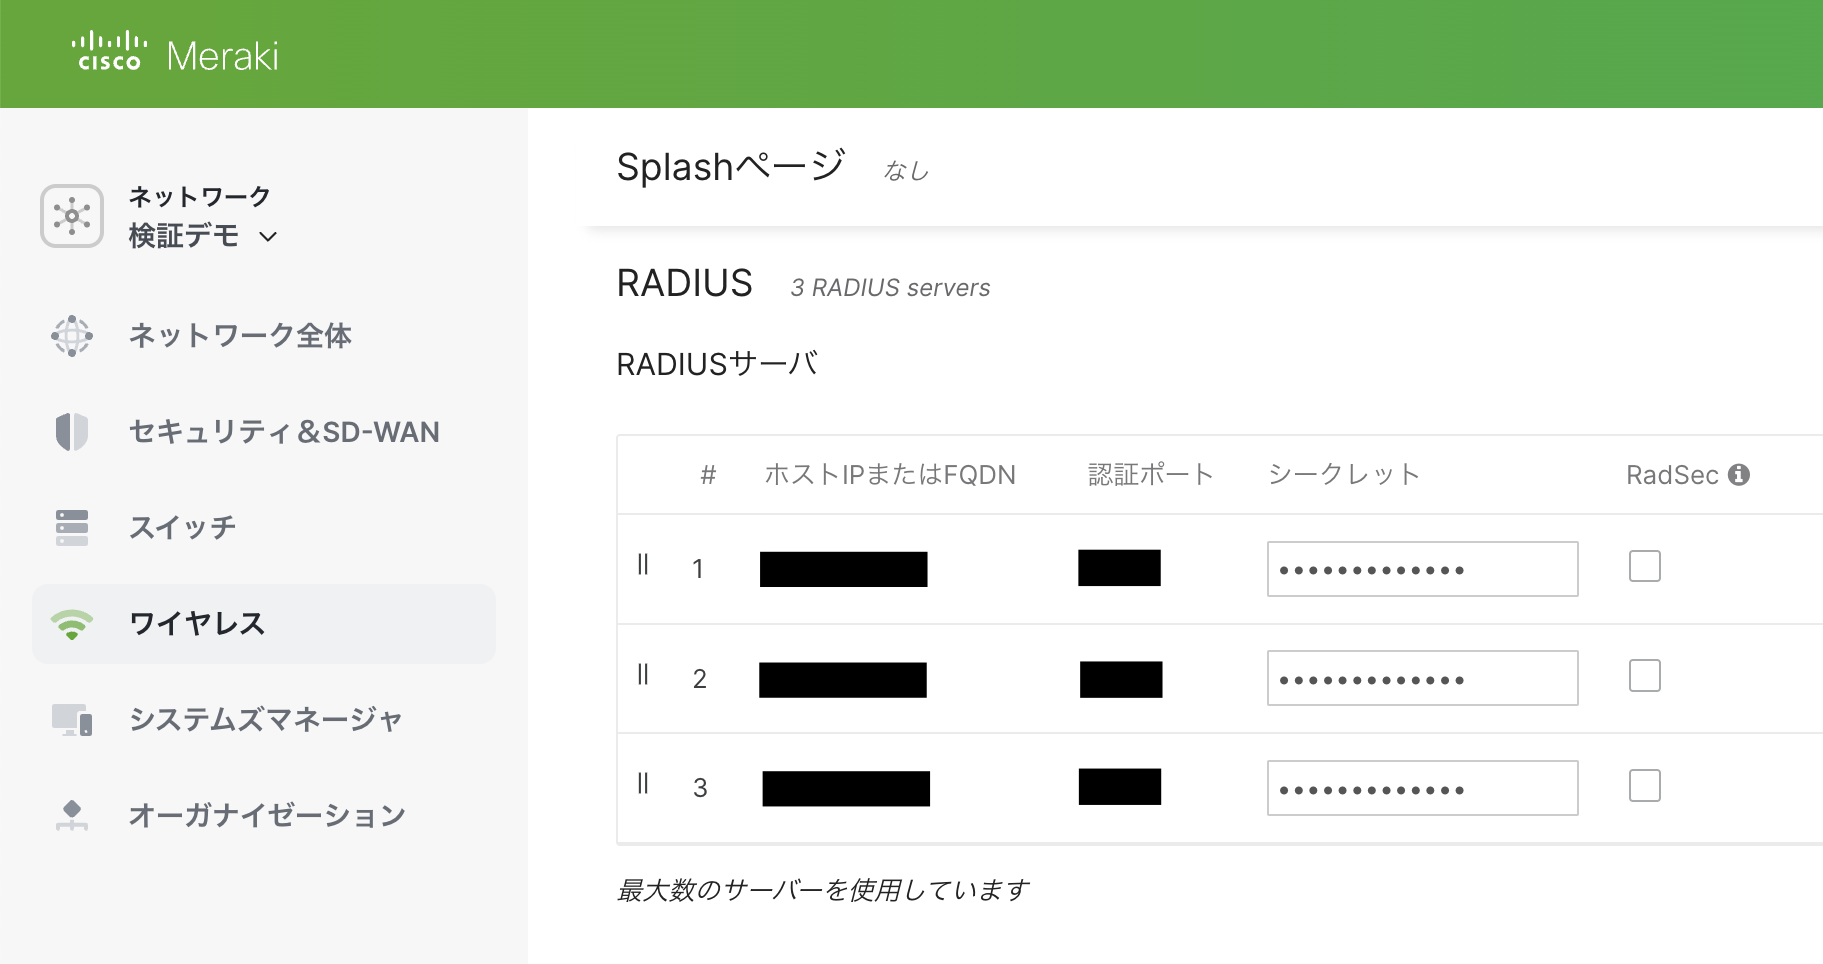Click the '3 RADIUS servers' summary text
The height and width of the screenshot is (964, 1823).
pos(890,288)
